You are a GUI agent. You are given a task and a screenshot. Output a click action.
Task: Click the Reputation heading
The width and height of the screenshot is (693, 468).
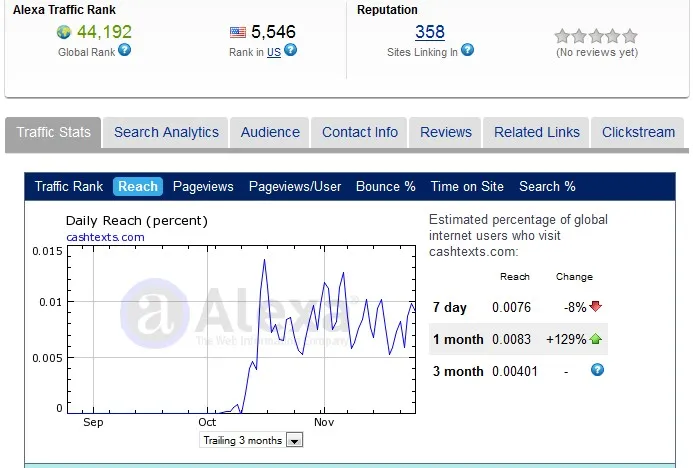[387, 10]
